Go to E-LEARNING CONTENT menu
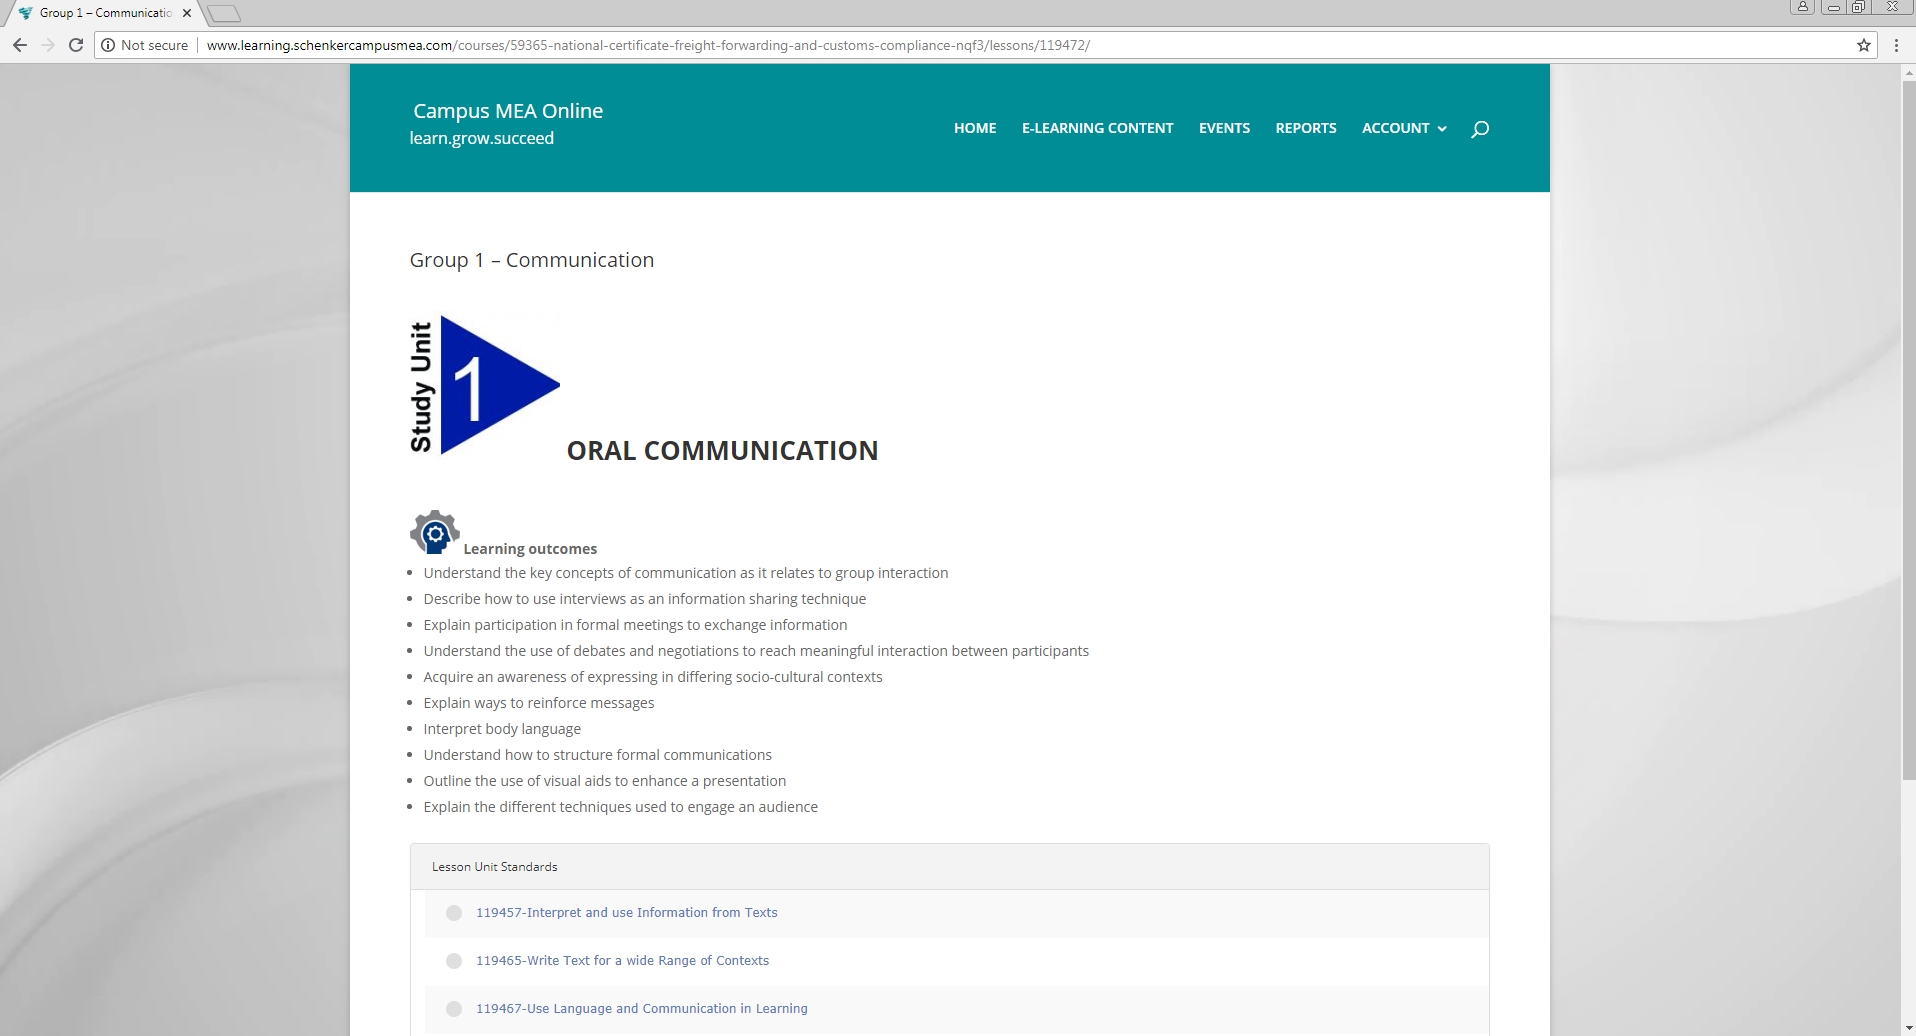The image size is (1916, 1036). pyautogui.click(x=1097, y=128)
